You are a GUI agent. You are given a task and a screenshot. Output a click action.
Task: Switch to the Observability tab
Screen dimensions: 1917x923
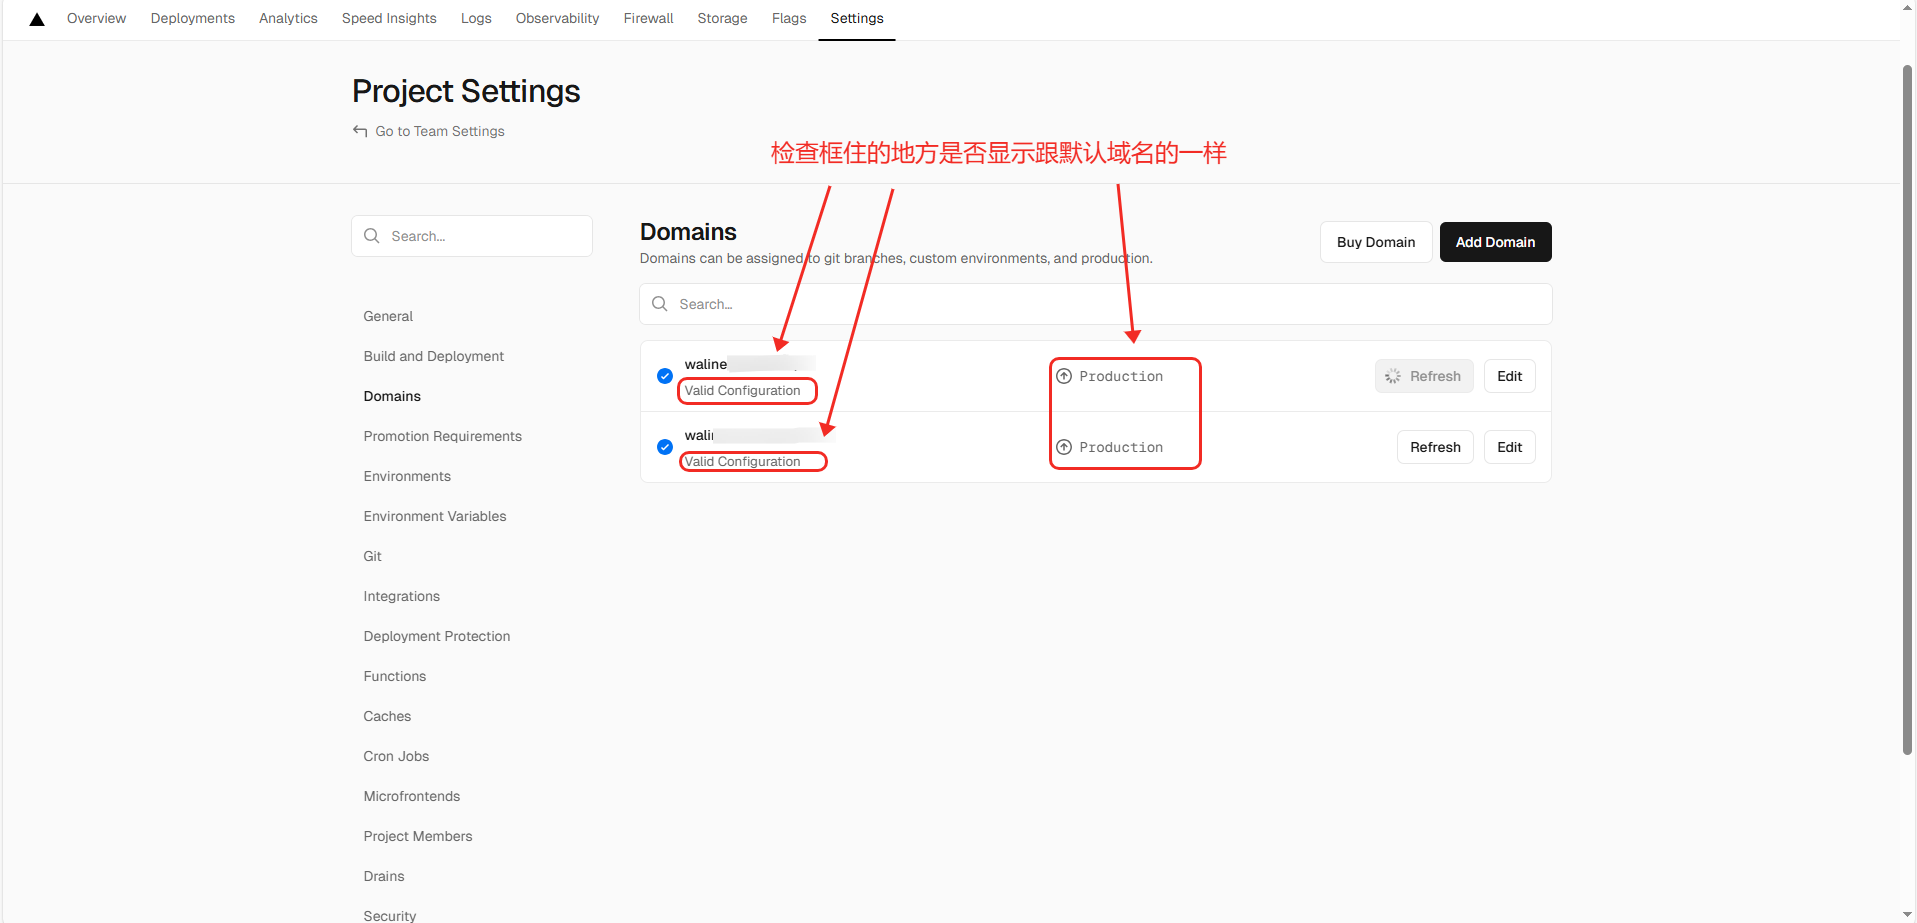point(557,18)
